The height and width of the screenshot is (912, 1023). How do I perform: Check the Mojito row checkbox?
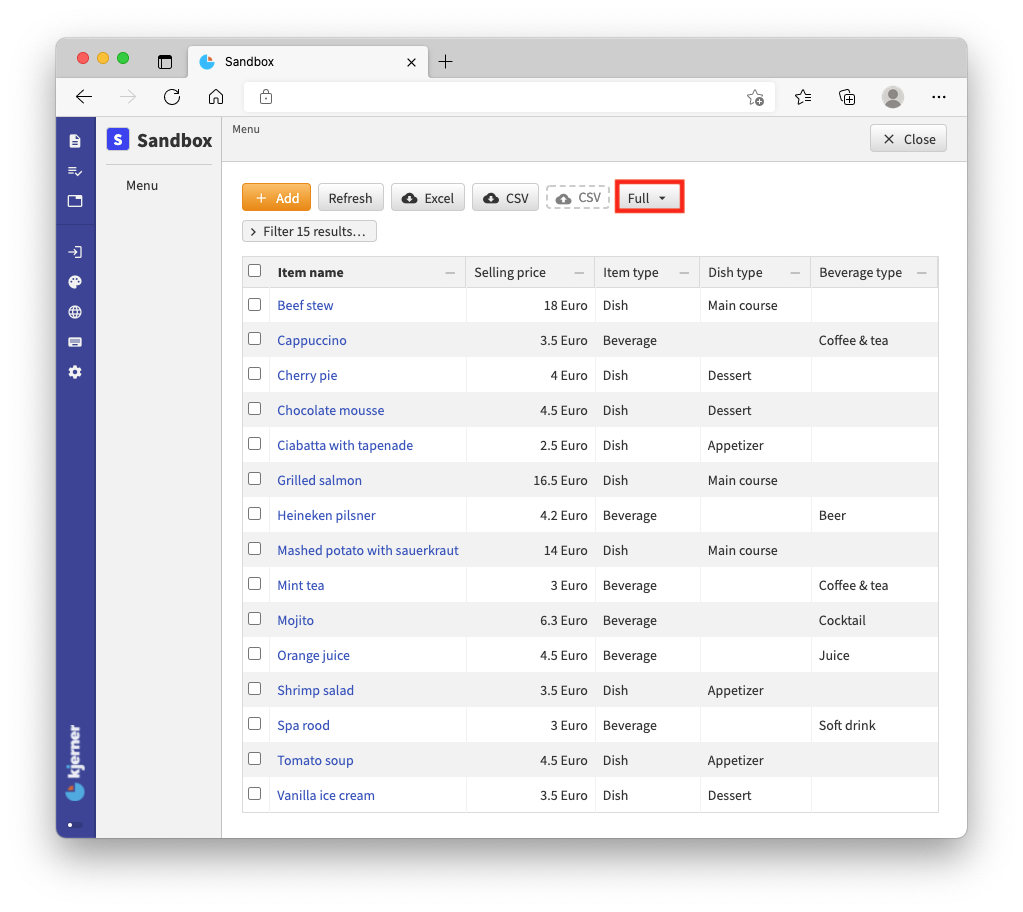coord(254,619)
